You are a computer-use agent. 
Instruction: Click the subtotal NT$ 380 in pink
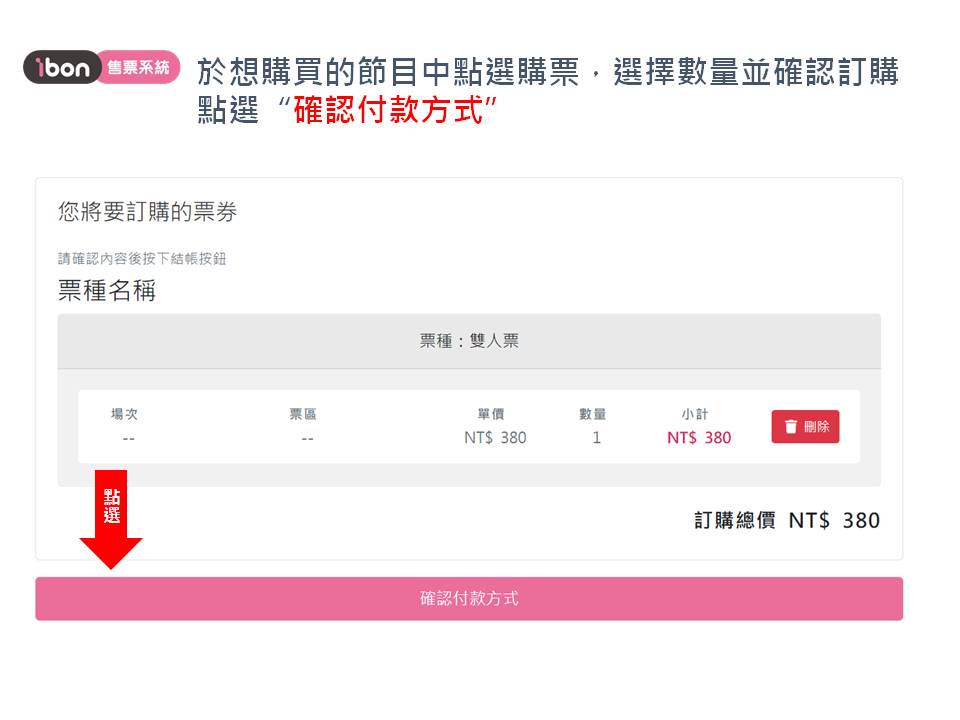coord(699,438)
